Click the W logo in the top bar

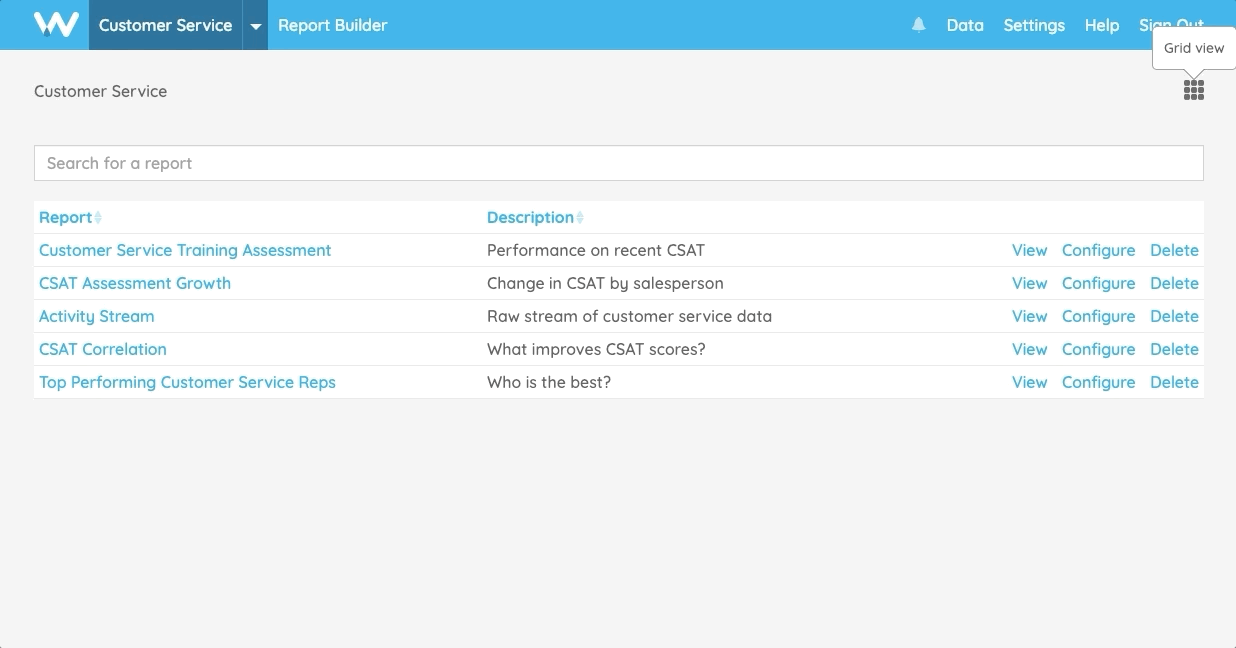coord(57,24)
